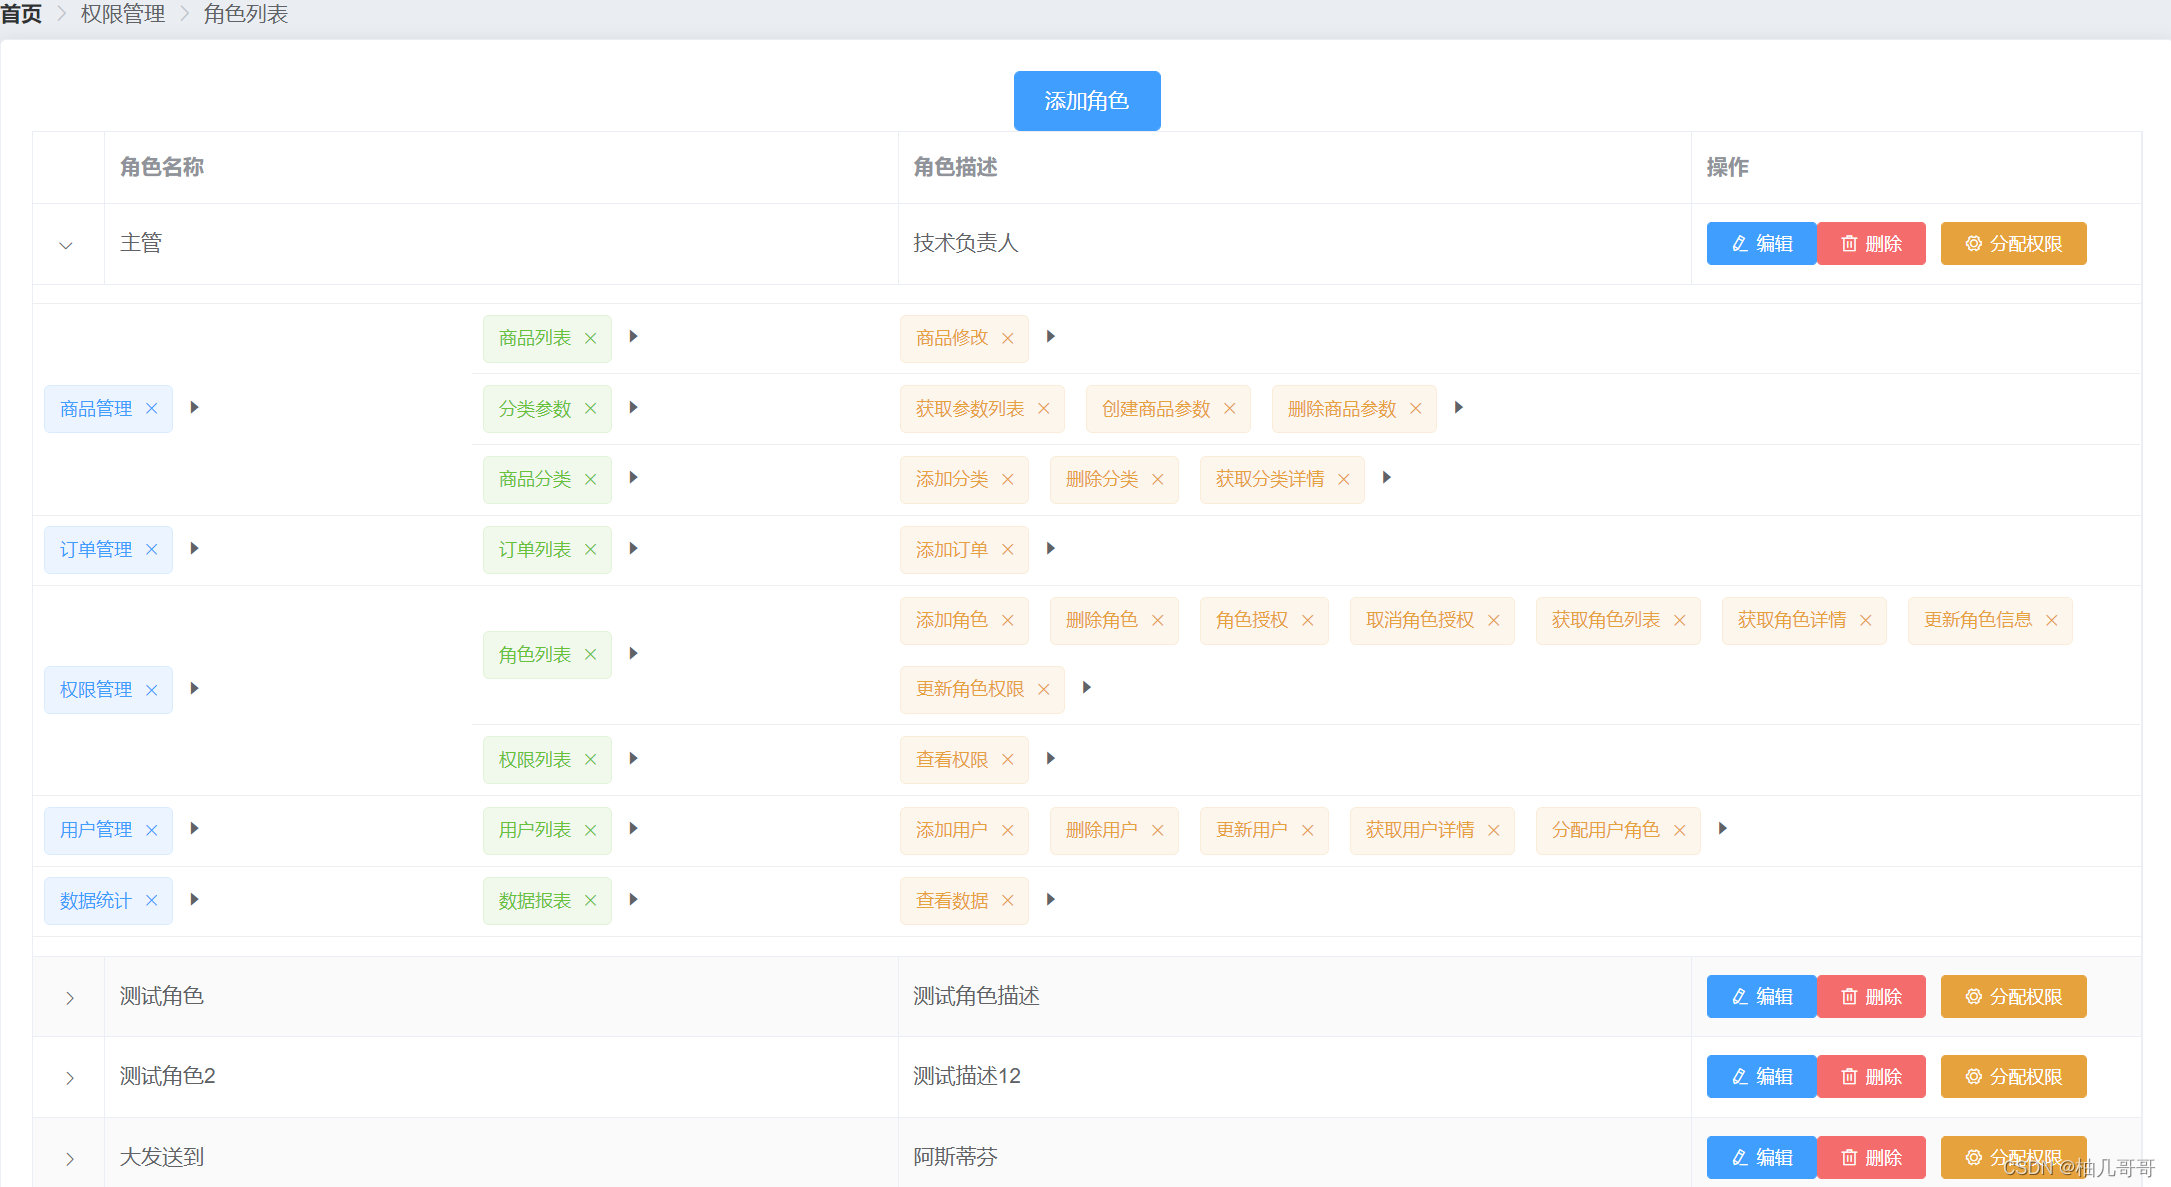Click 权限管理 breadcrumb item

[x=123, y=14]
